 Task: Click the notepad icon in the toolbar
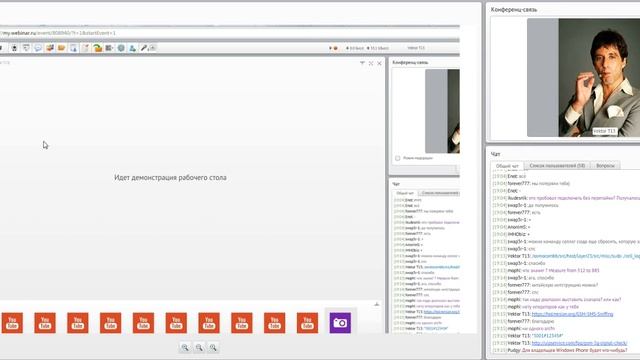point(85,48)
